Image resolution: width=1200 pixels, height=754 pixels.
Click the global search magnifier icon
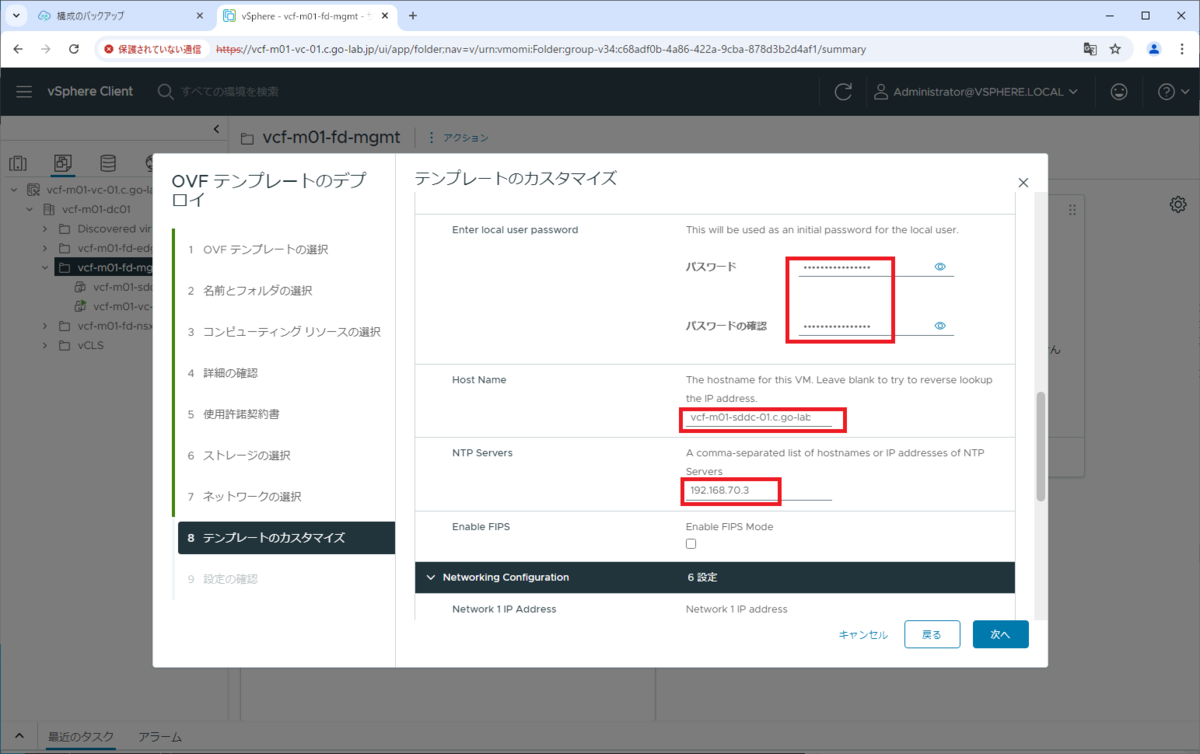click(x=166, y=91)
